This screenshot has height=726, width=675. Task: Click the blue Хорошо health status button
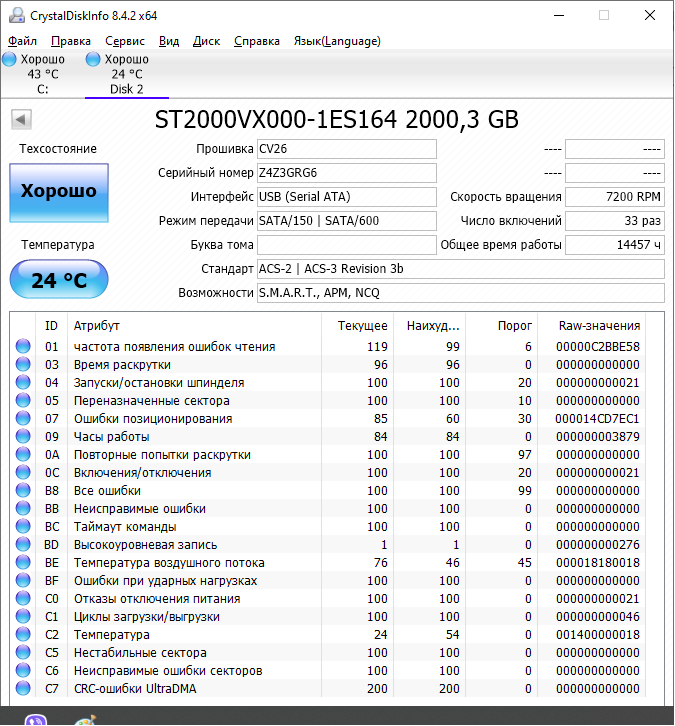(59, 192)
